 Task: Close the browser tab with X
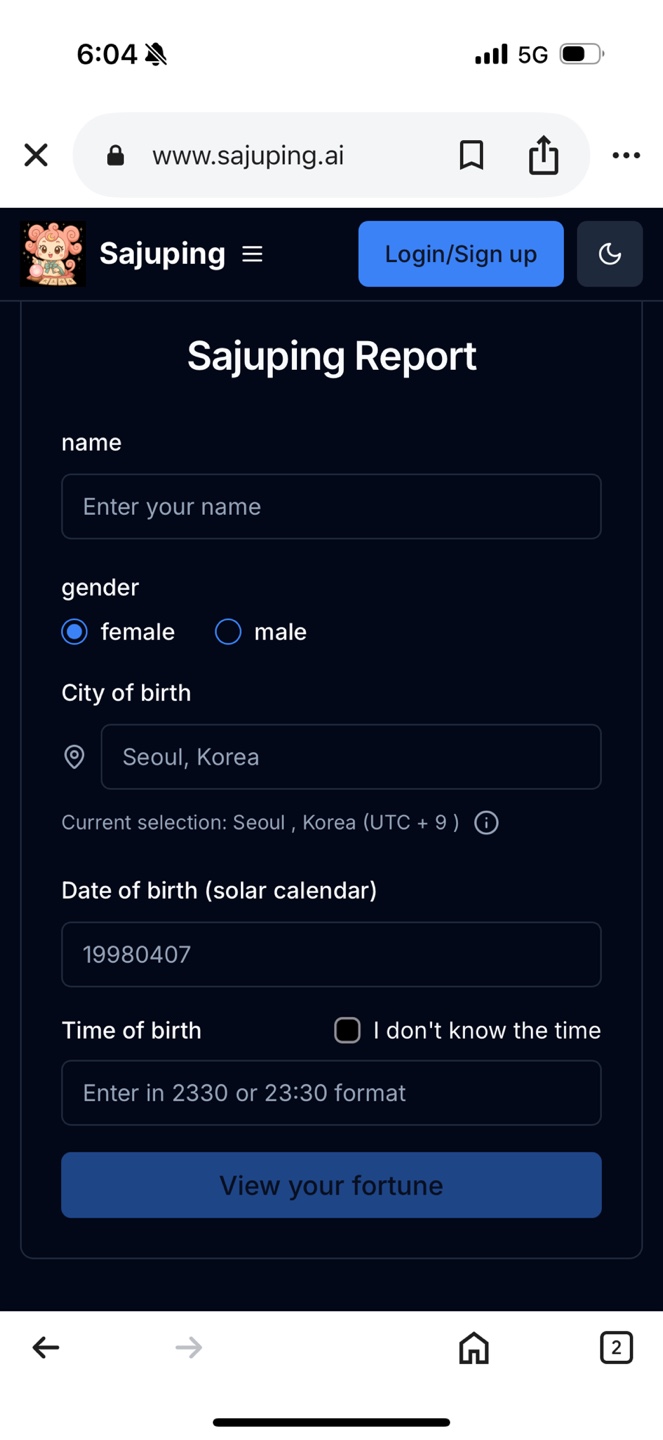pyautogui.click(x=36, y=155)
